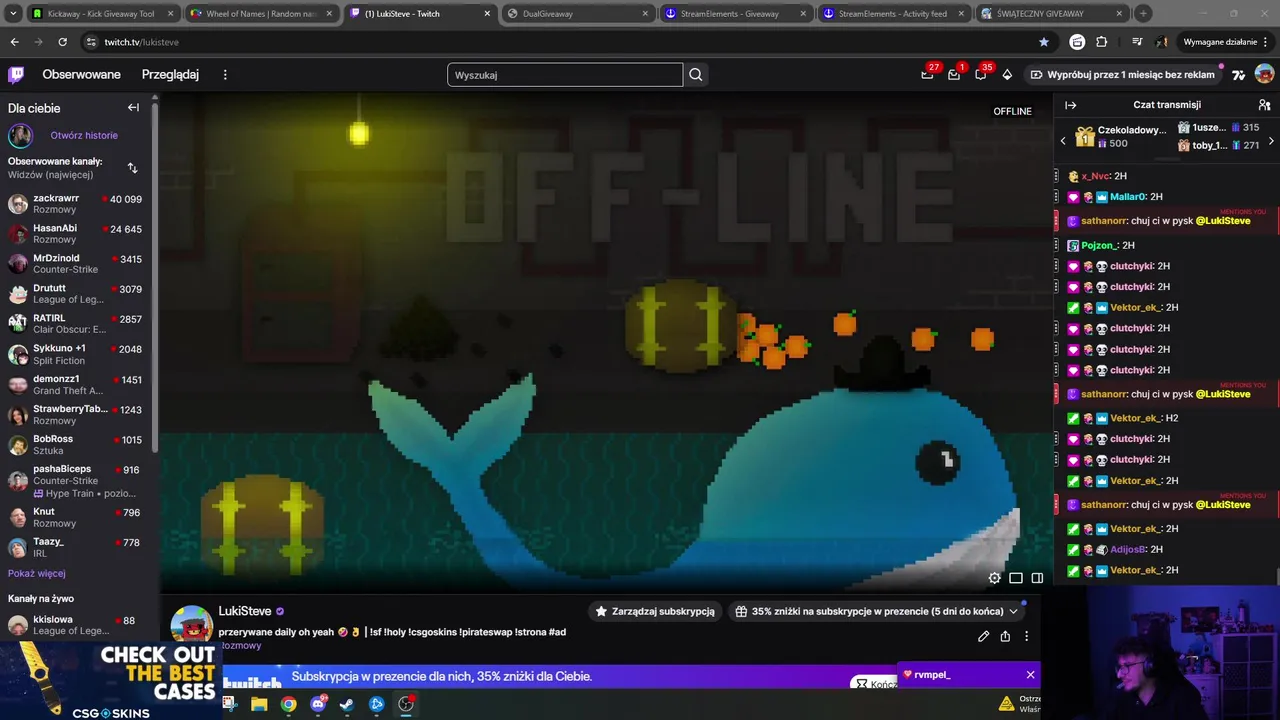Screen dimensions: 1280x720
Task: Click Otwórz historie link
Action: pos(84,135)
